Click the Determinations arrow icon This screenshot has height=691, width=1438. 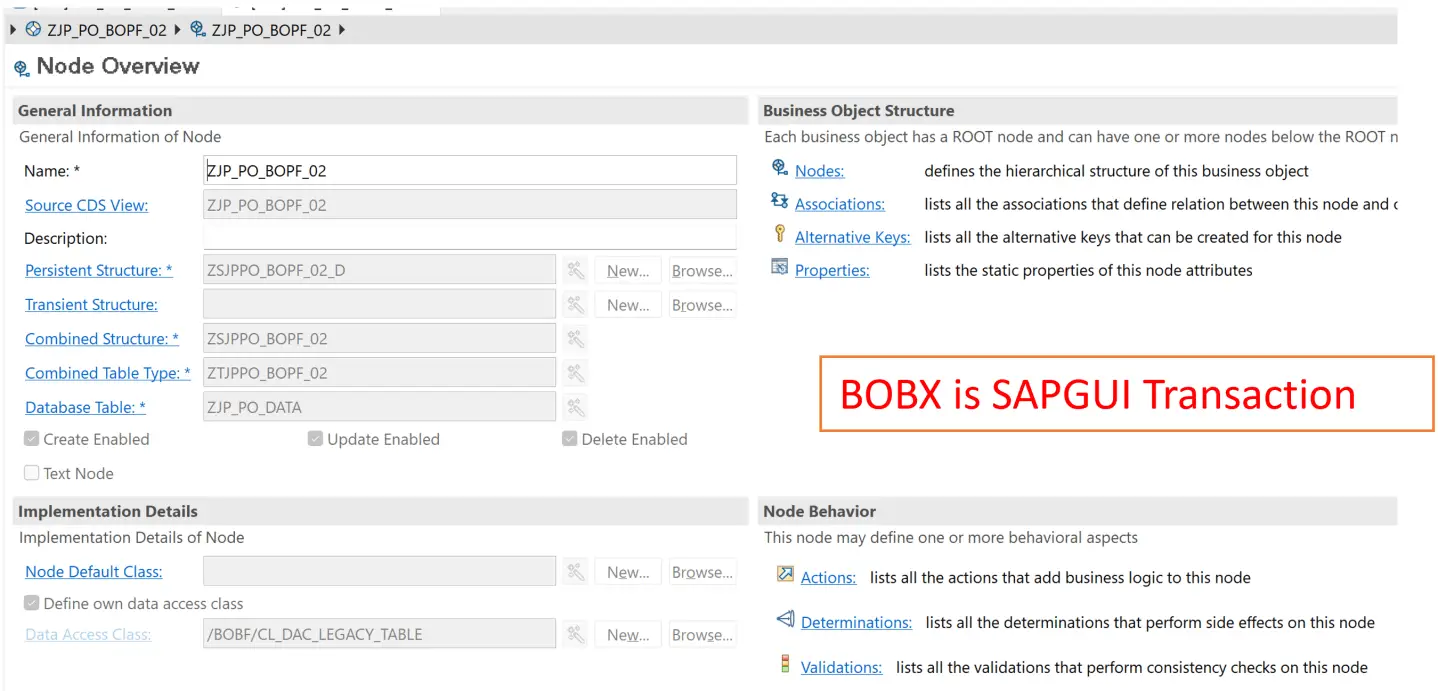(783, 621)
